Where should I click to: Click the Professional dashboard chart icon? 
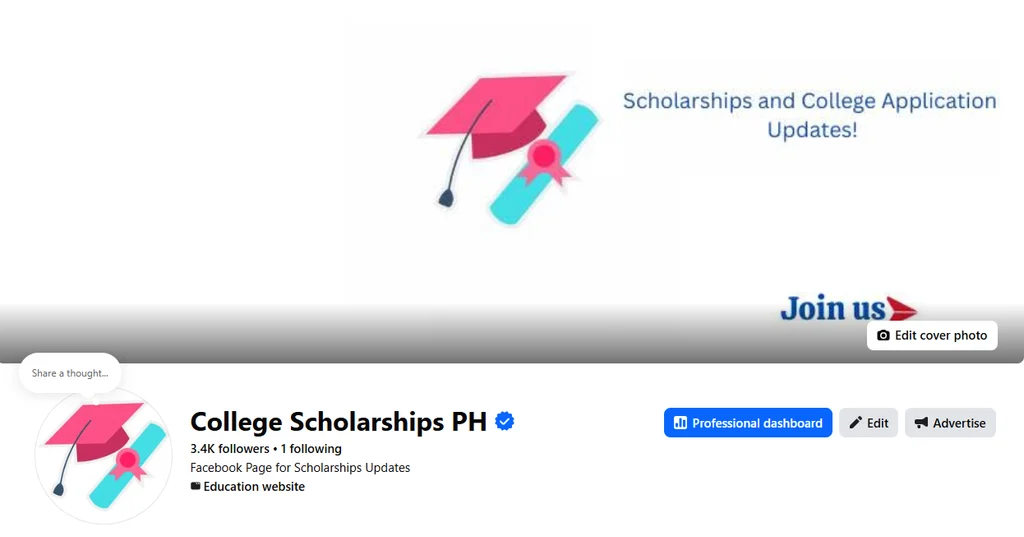click(x=680, y=423)
